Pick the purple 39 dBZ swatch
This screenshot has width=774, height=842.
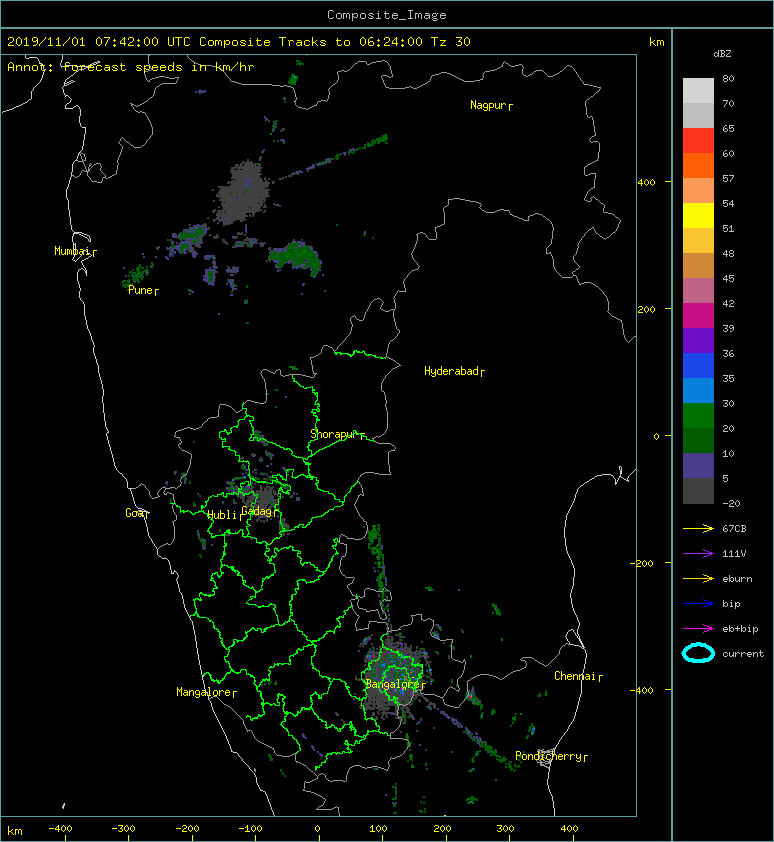(698, 340)
